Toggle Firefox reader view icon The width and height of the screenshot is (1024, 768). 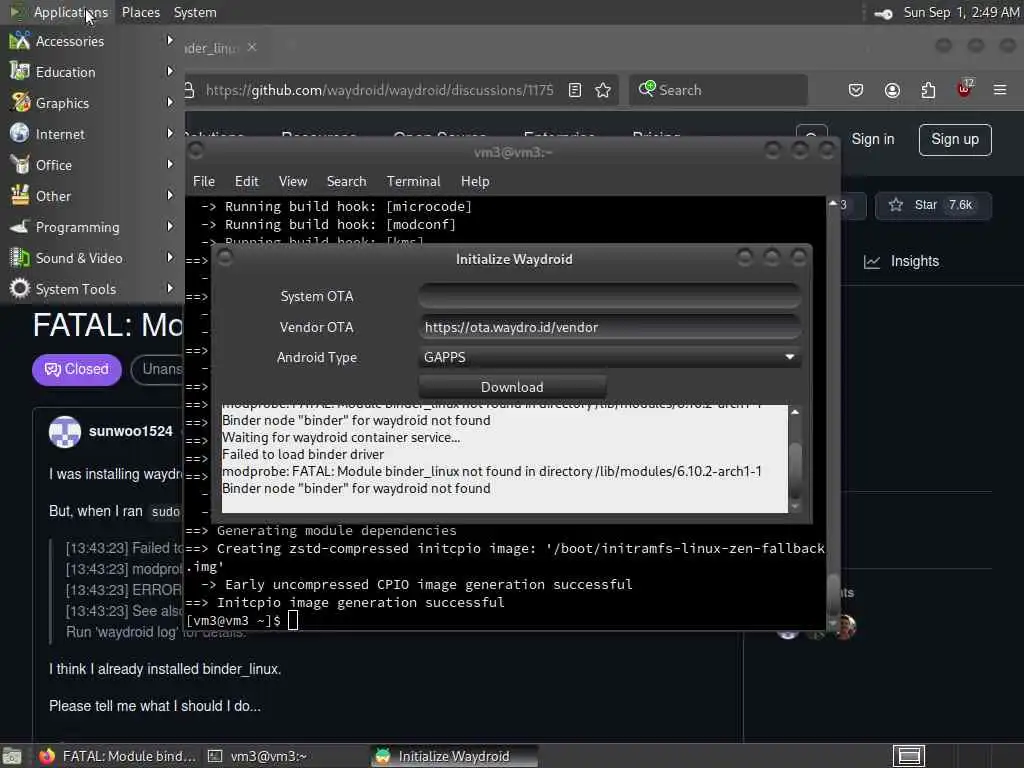575,90
